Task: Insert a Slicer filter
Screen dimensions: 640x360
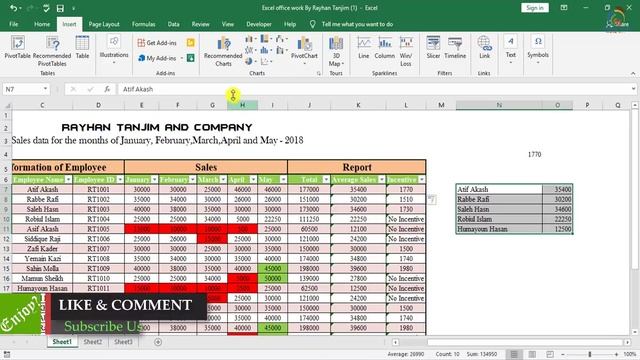Action: click(x=433, y=47)
